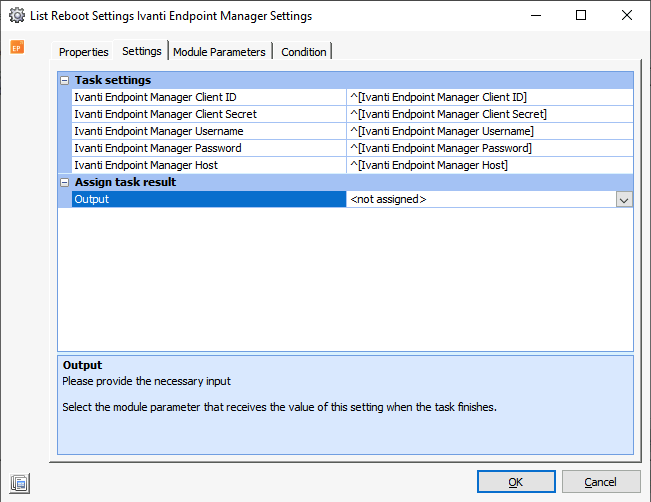Edit the Client Secret value field
Screen dimensions: 651x502
[490, 114]
